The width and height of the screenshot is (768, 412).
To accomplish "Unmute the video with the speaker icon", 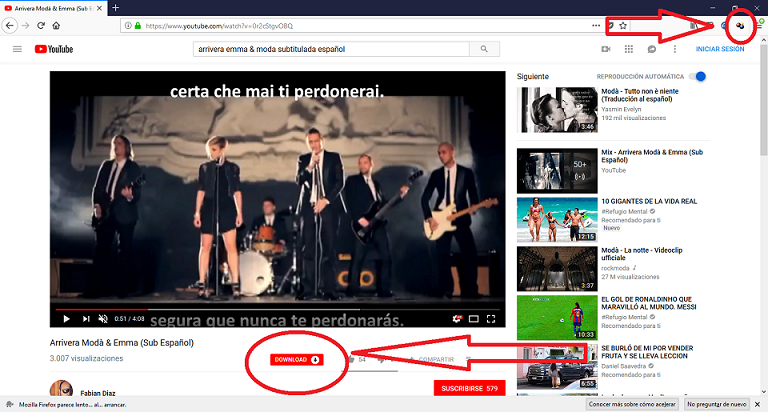I will 103,319.
